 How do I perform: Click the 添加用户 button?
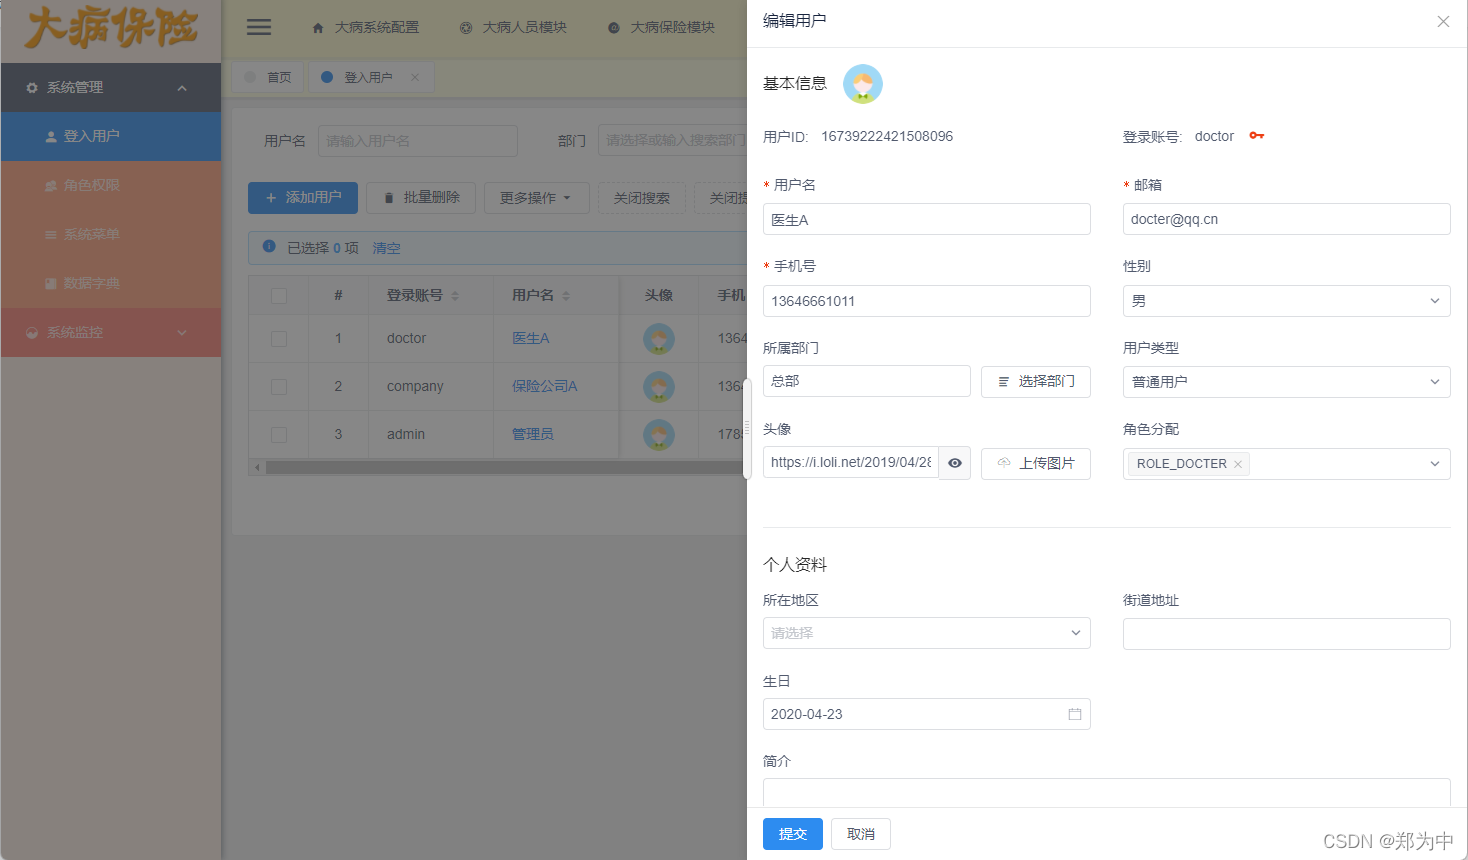tap(302, 197)
